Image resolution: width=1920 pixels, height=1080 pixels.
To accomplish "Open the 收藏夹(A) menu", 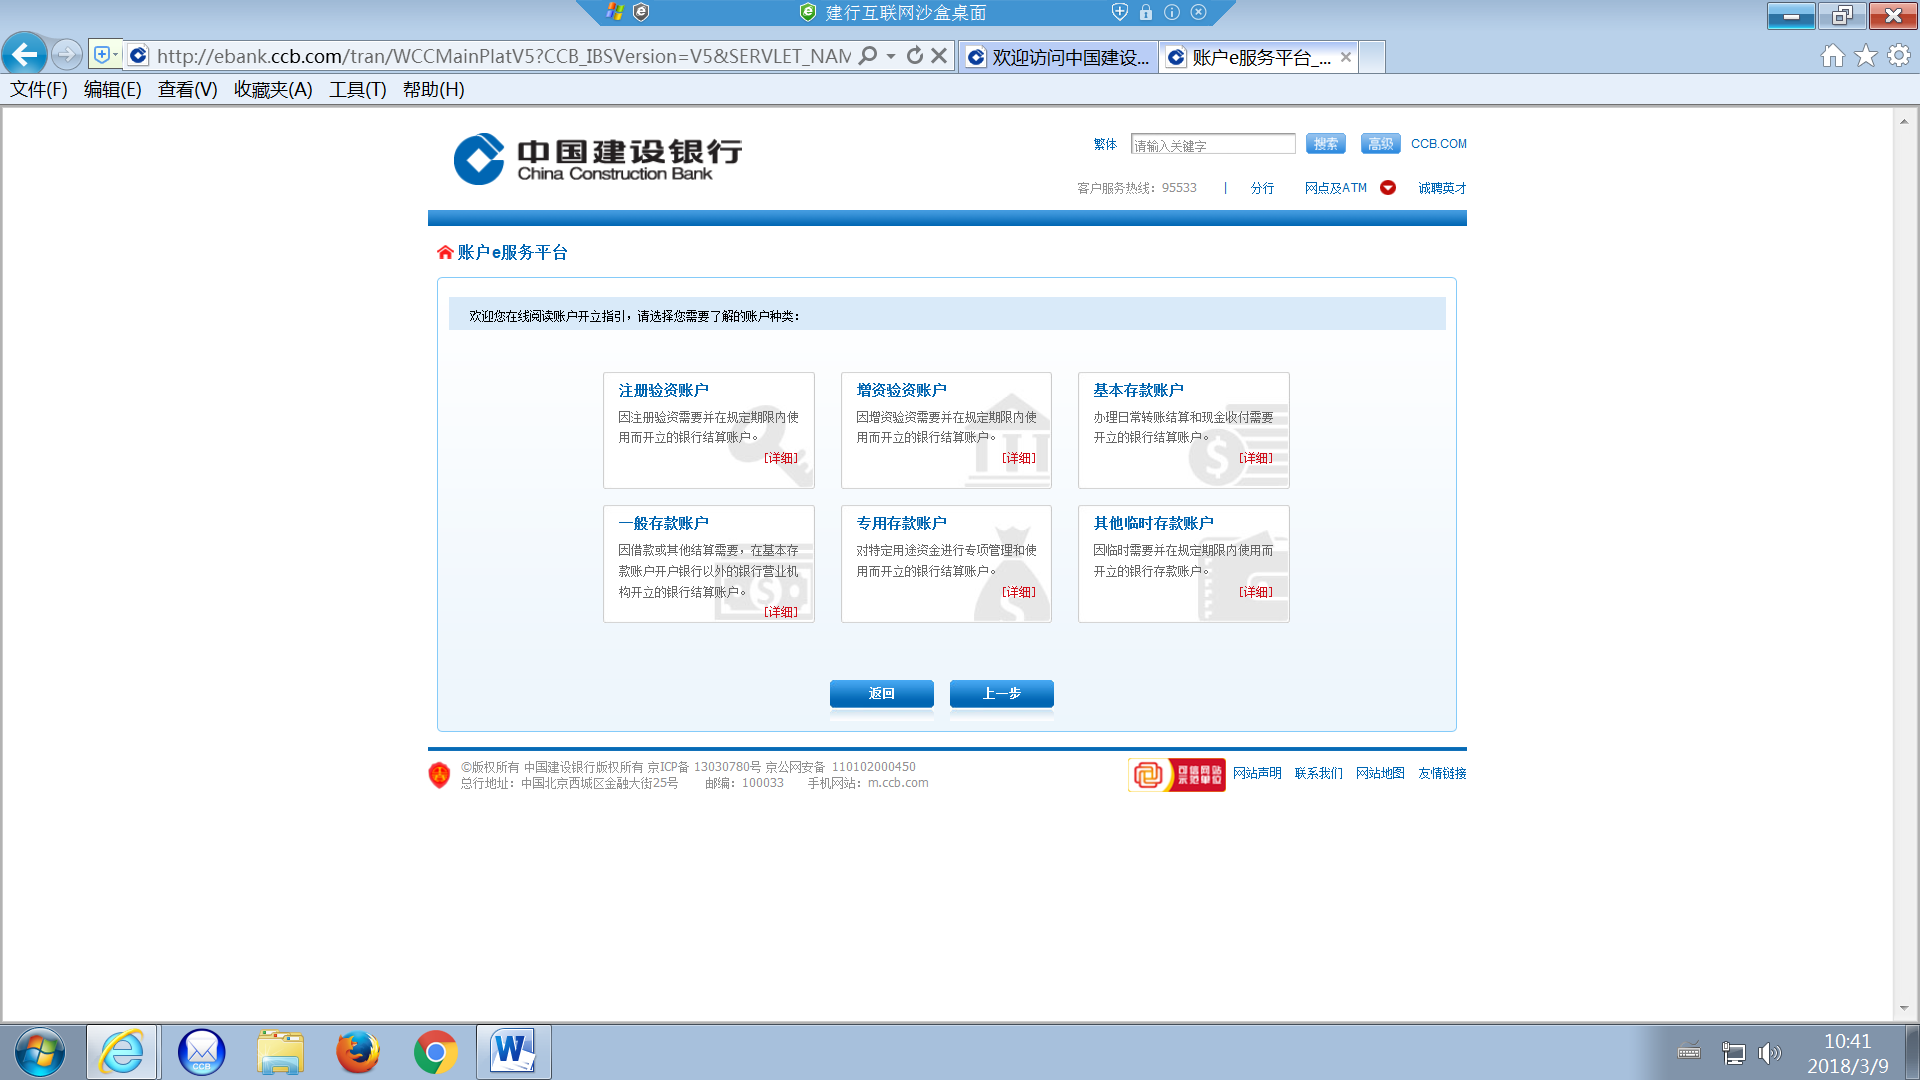I will click(273, 90).
